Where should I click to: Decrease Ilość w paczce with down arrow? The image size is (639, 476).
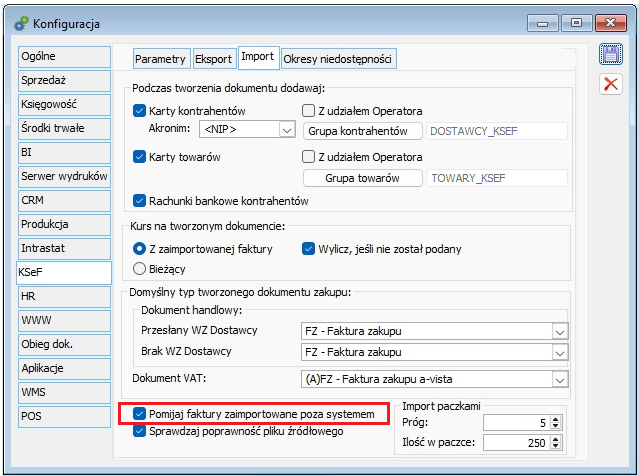[x=555, y=446]
